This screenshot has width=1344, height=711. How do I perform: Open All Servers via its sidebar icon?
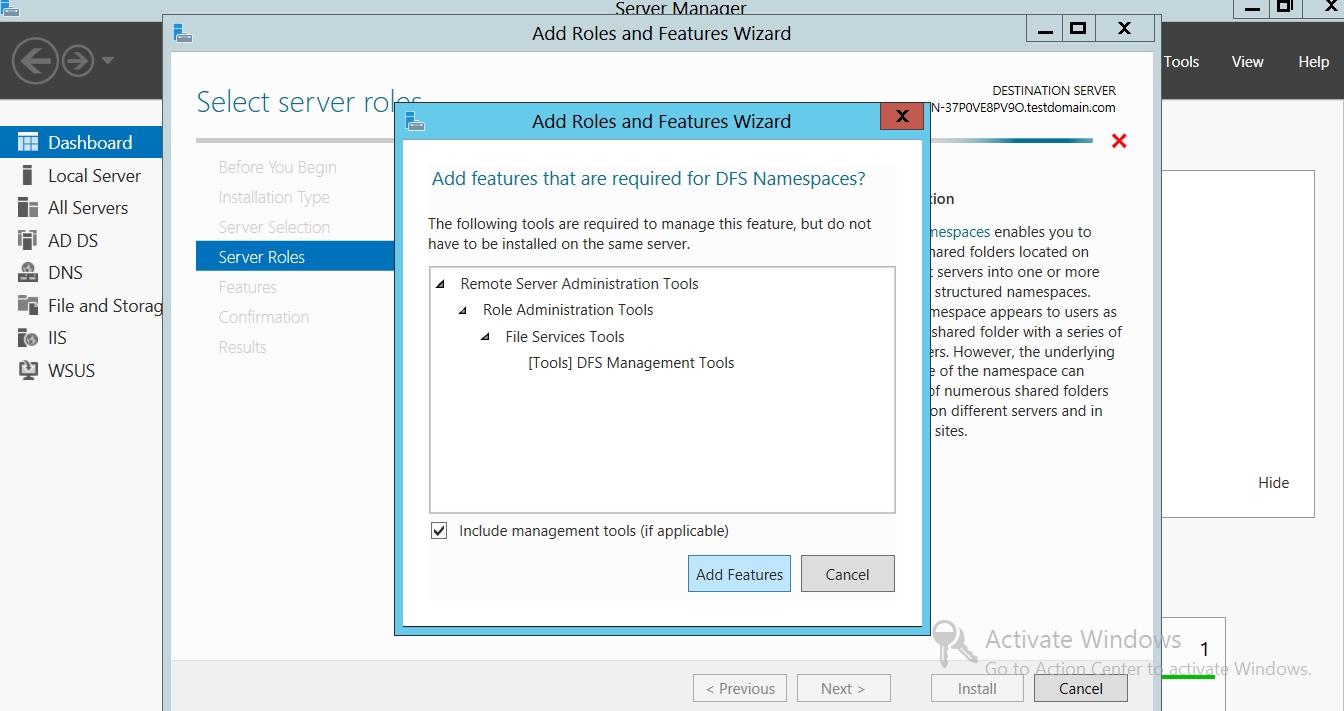(x=28, y=208)
